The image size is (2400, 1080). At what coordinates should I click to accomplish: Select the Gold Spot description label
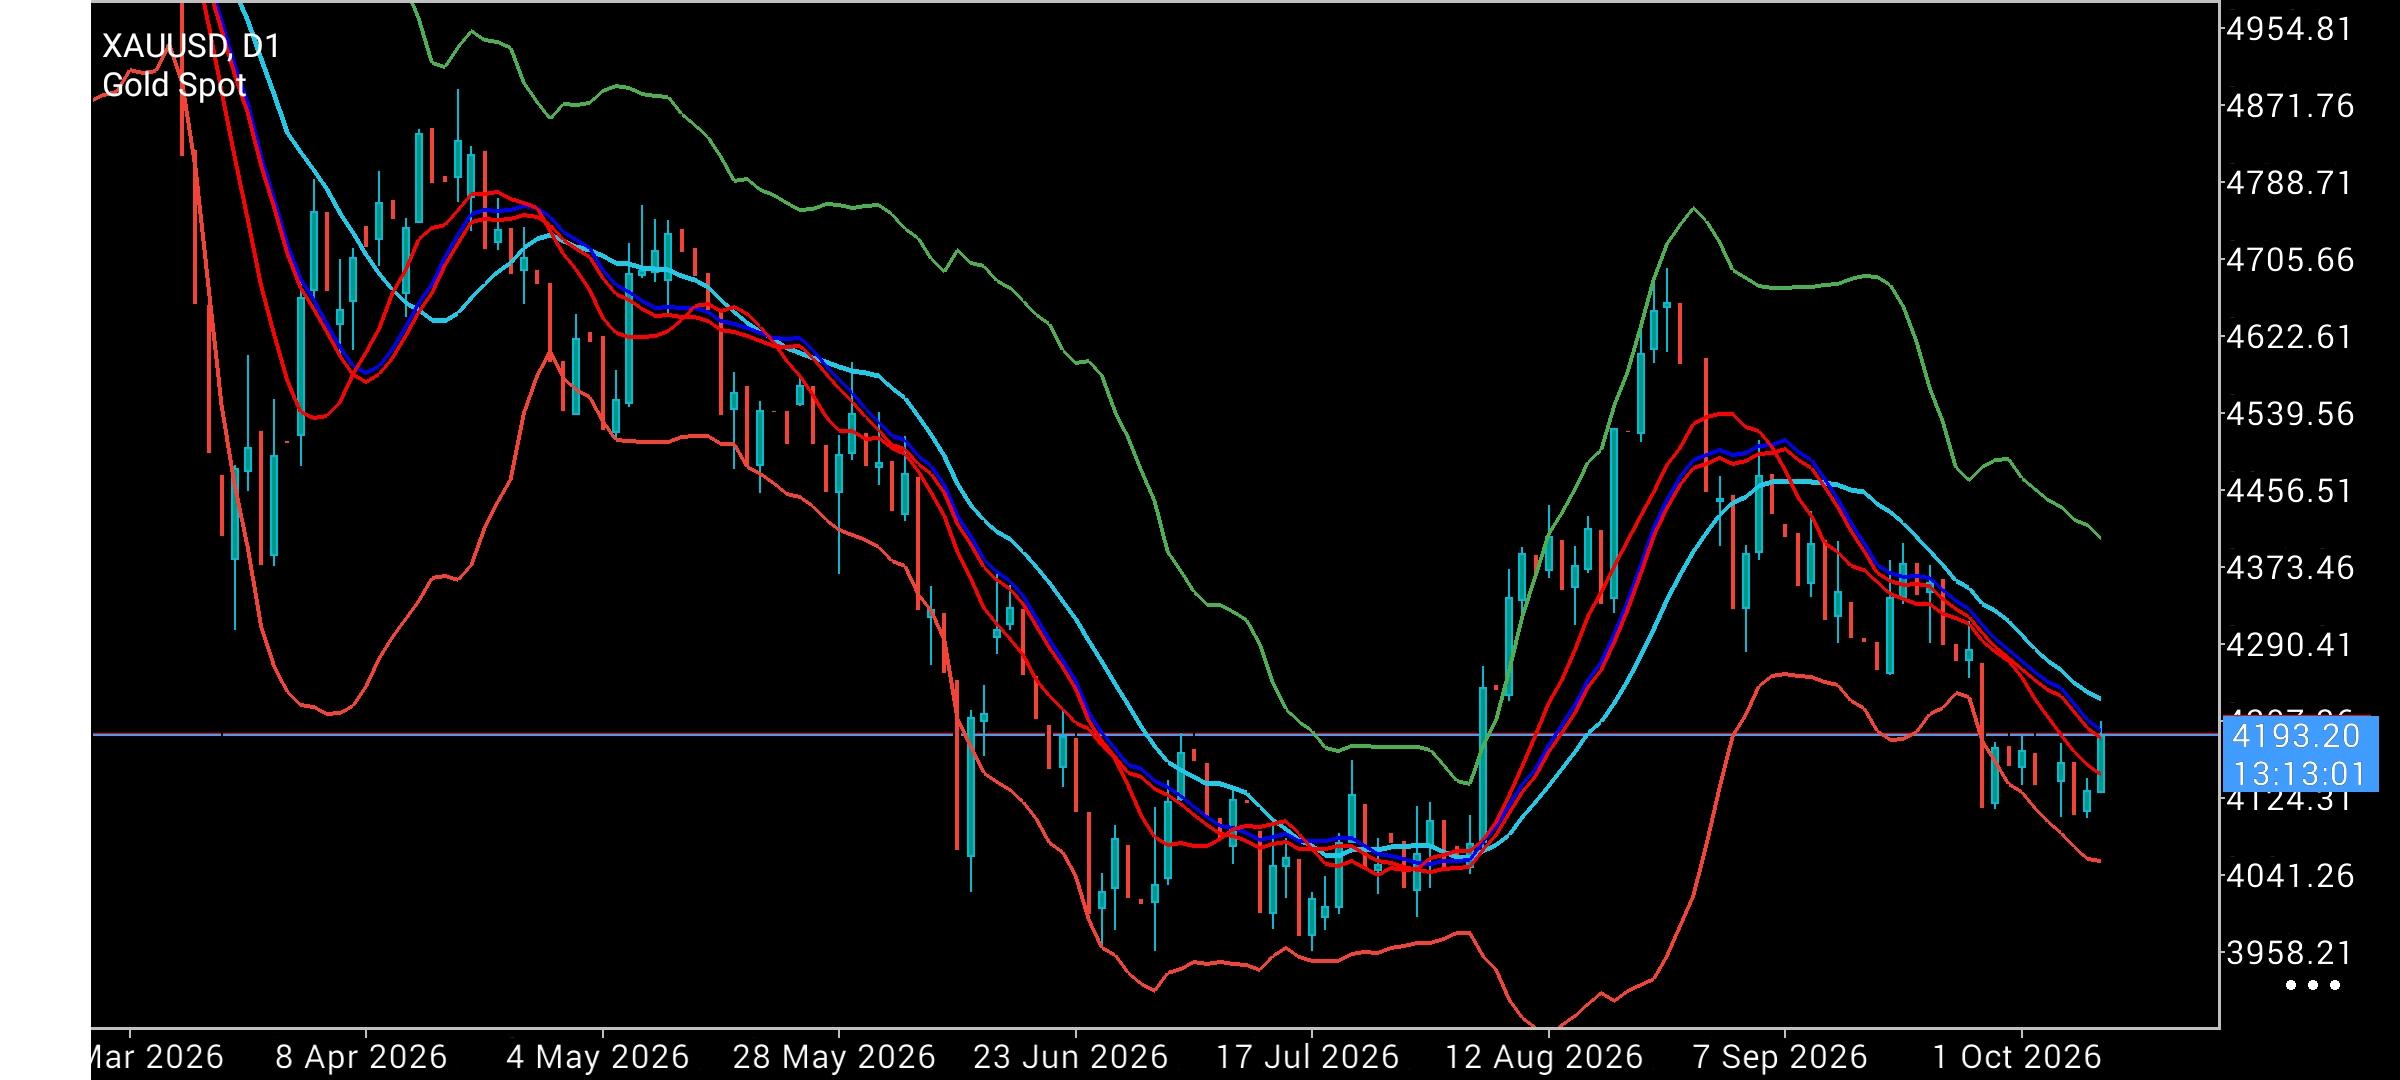(174, 85)
